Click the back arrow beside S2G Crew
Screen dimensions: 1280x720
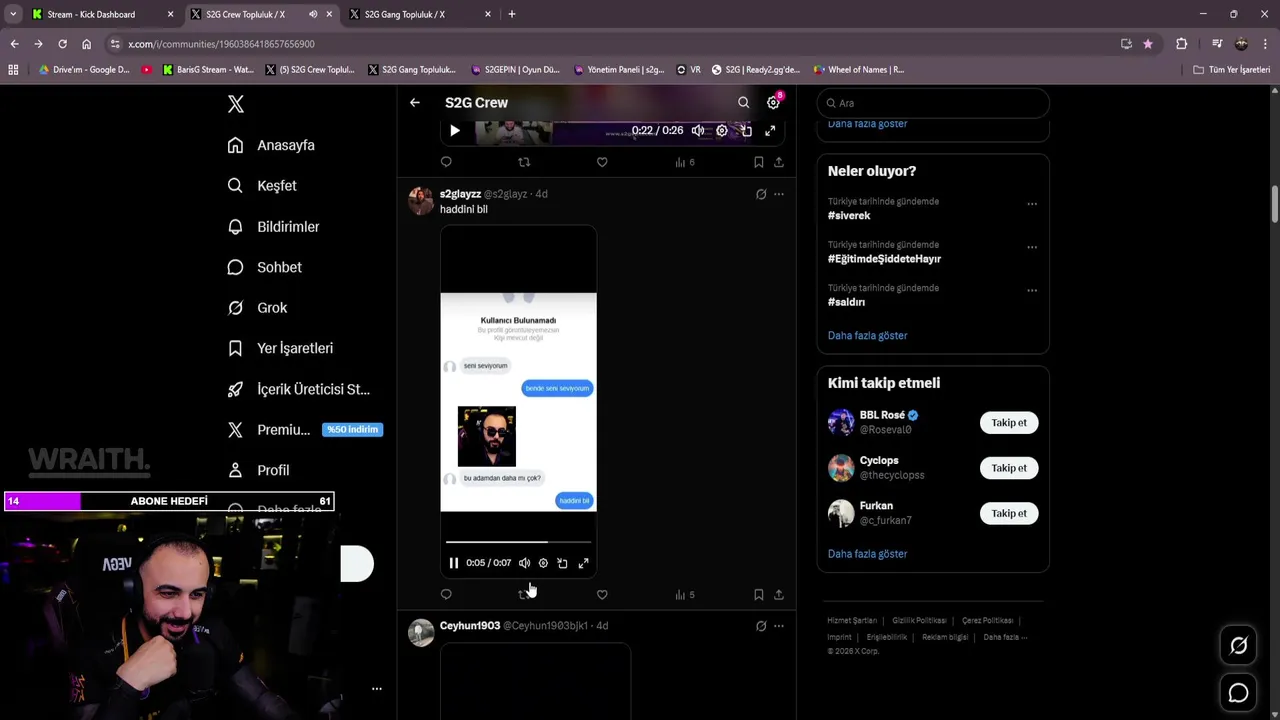click(415, 103)
